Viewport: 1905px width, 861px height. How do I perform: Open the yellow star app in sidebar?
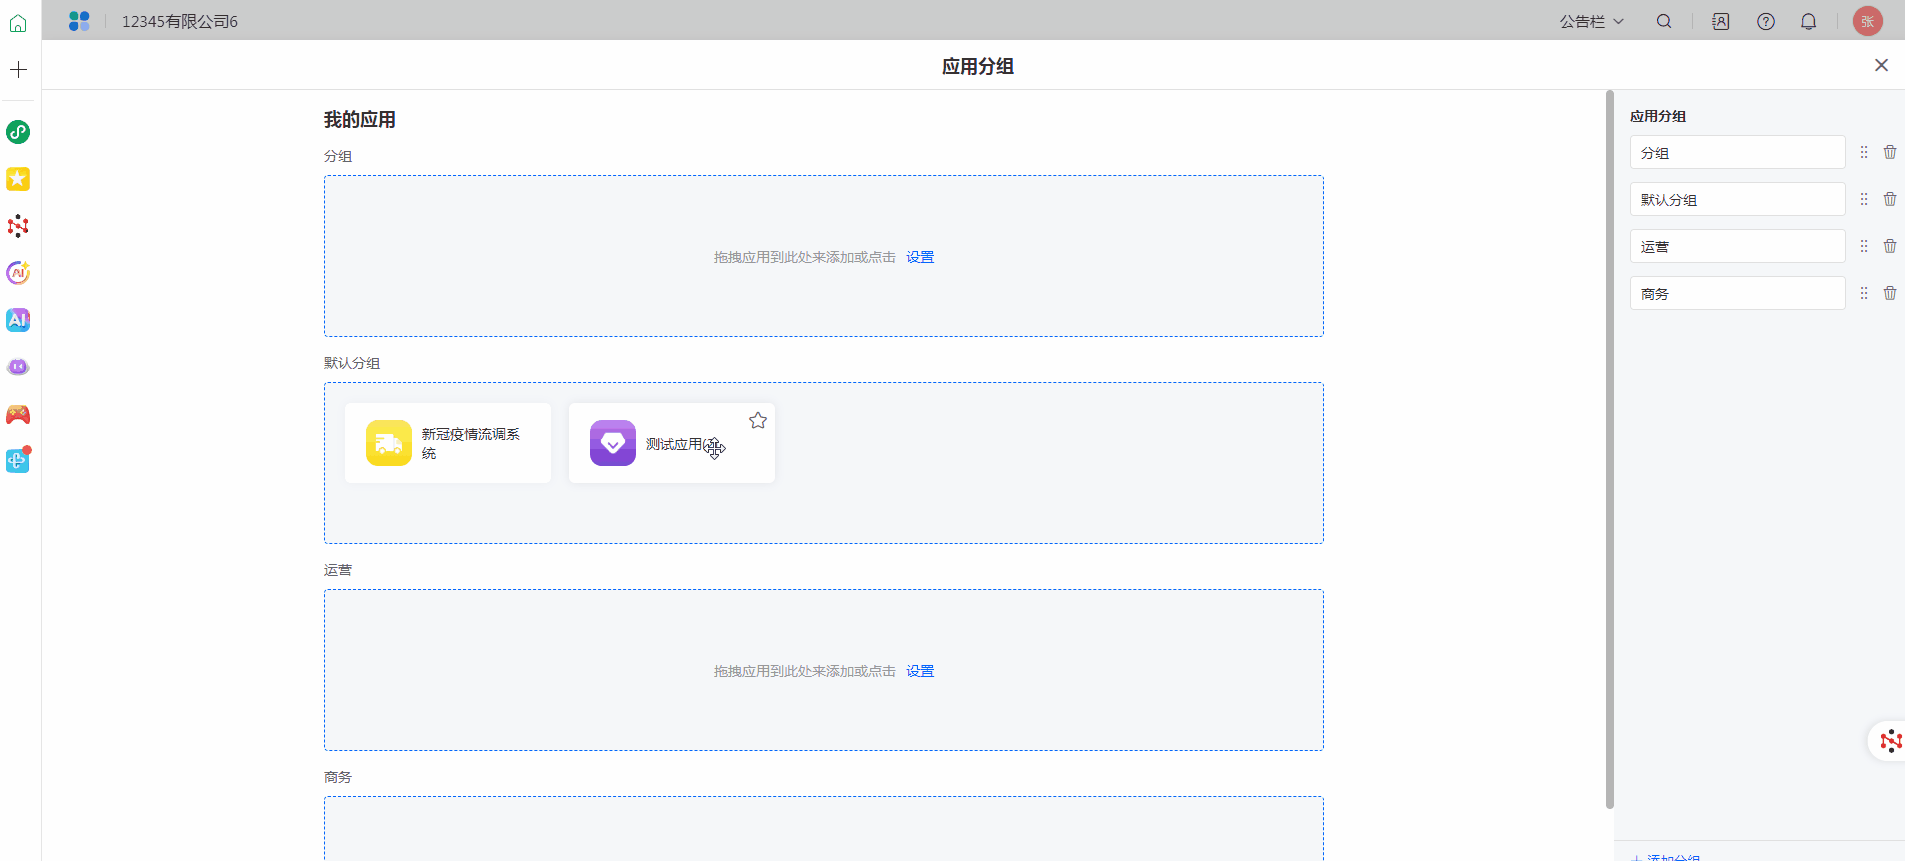point(18,179)
